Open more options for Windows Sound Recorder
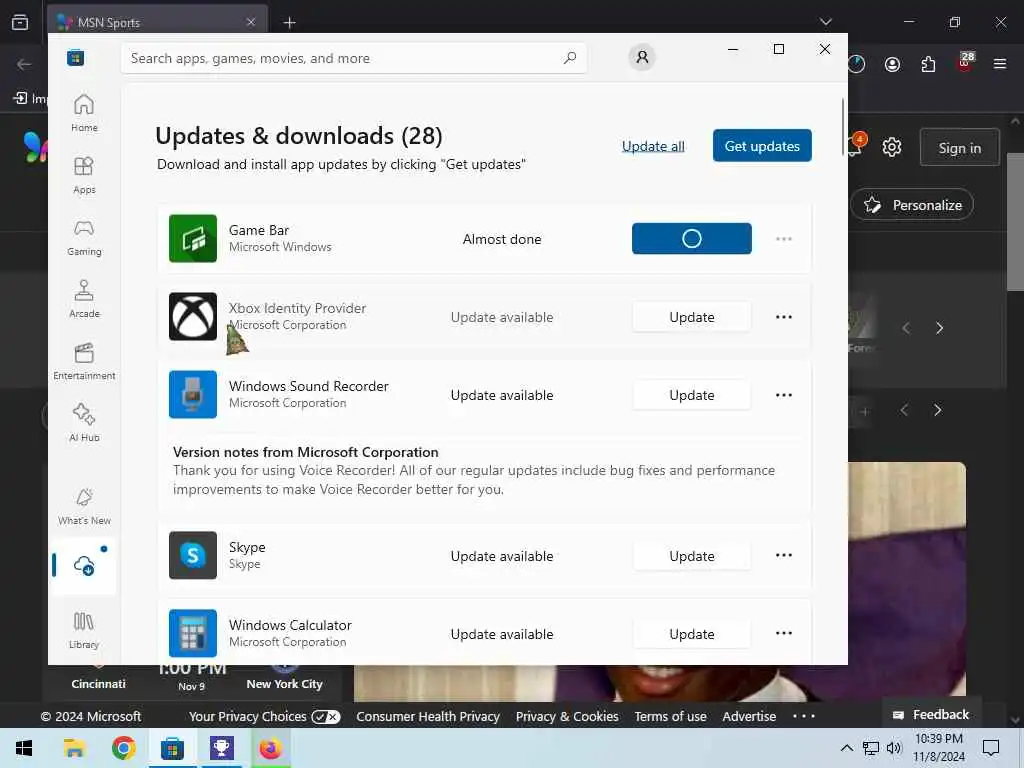 coord(784,395)
